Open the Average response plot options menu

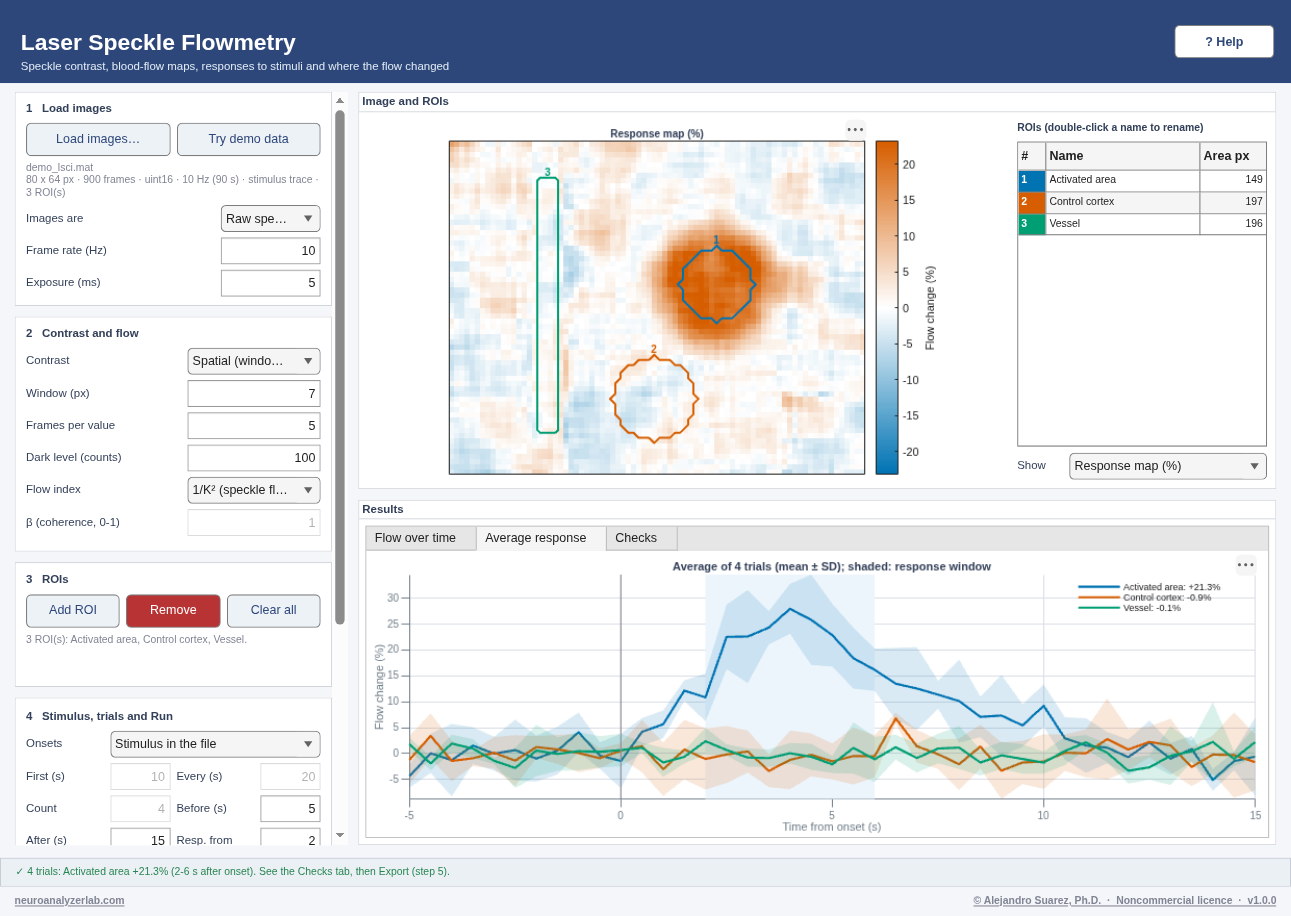[1246, 565]
